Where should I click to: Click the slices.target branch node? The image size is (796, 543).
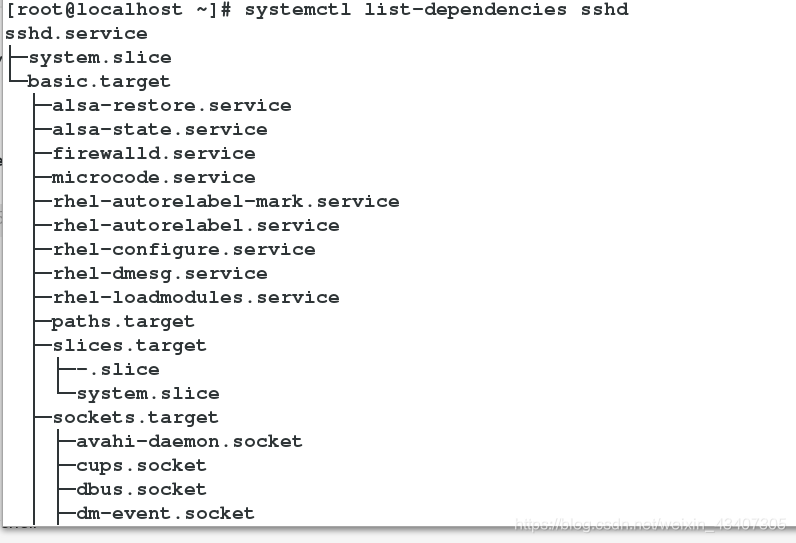pos(129,346)
